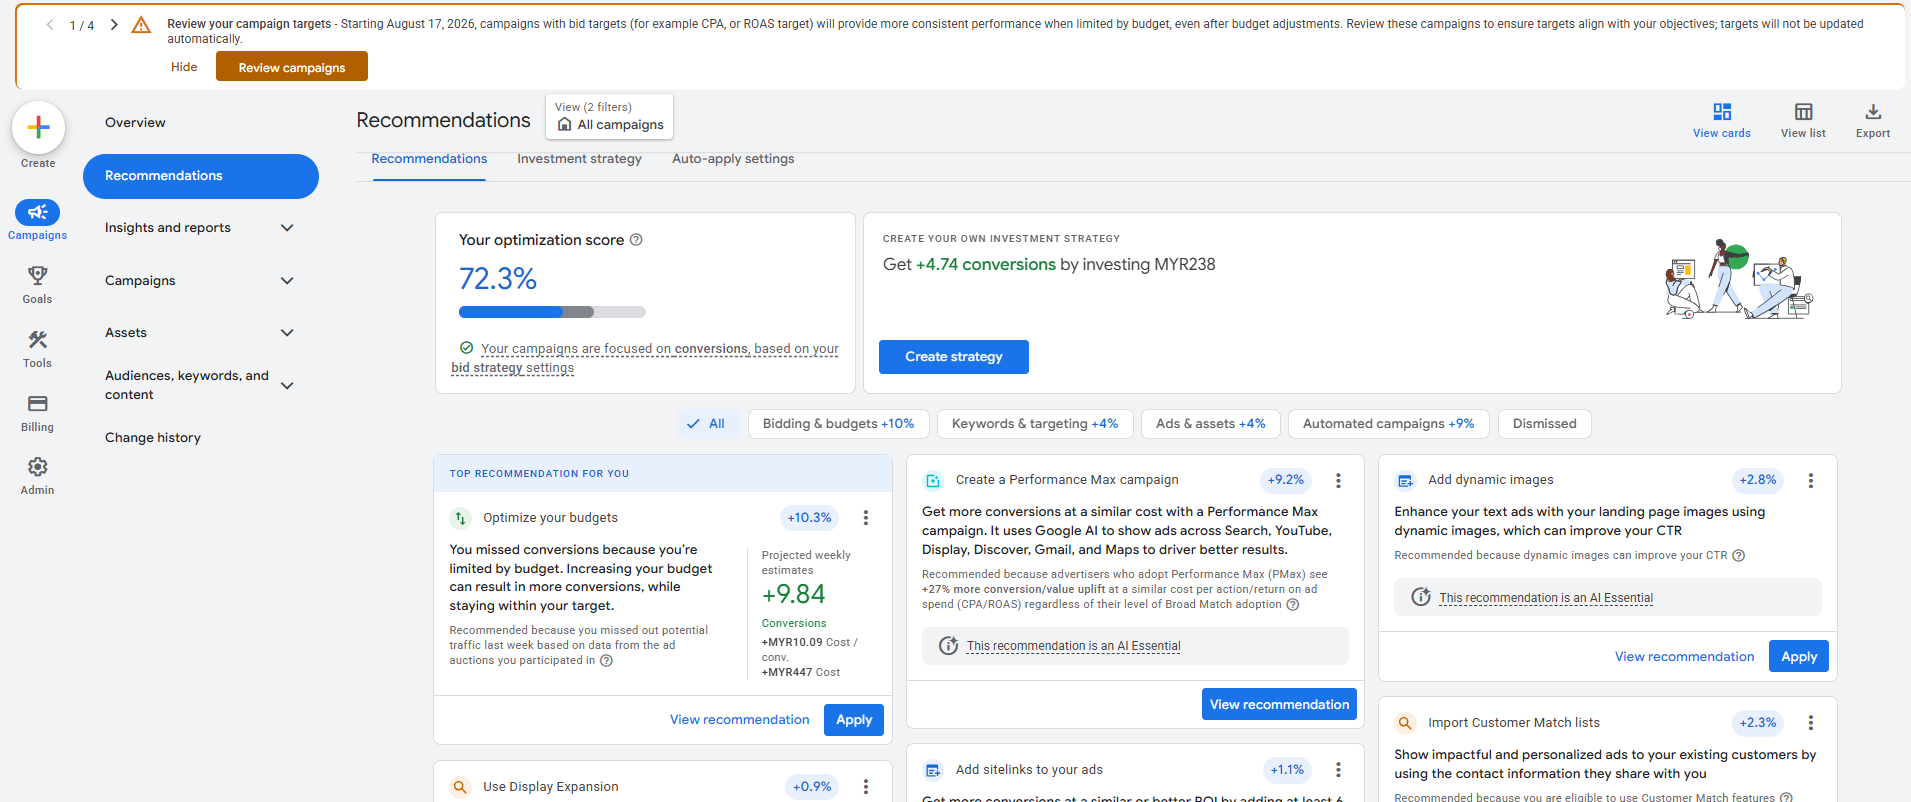This screenshot has height=802, width=1911.
Task: View recommendation for Optimize your budgets
Action: pyautogui.click(x=739, y=720)
